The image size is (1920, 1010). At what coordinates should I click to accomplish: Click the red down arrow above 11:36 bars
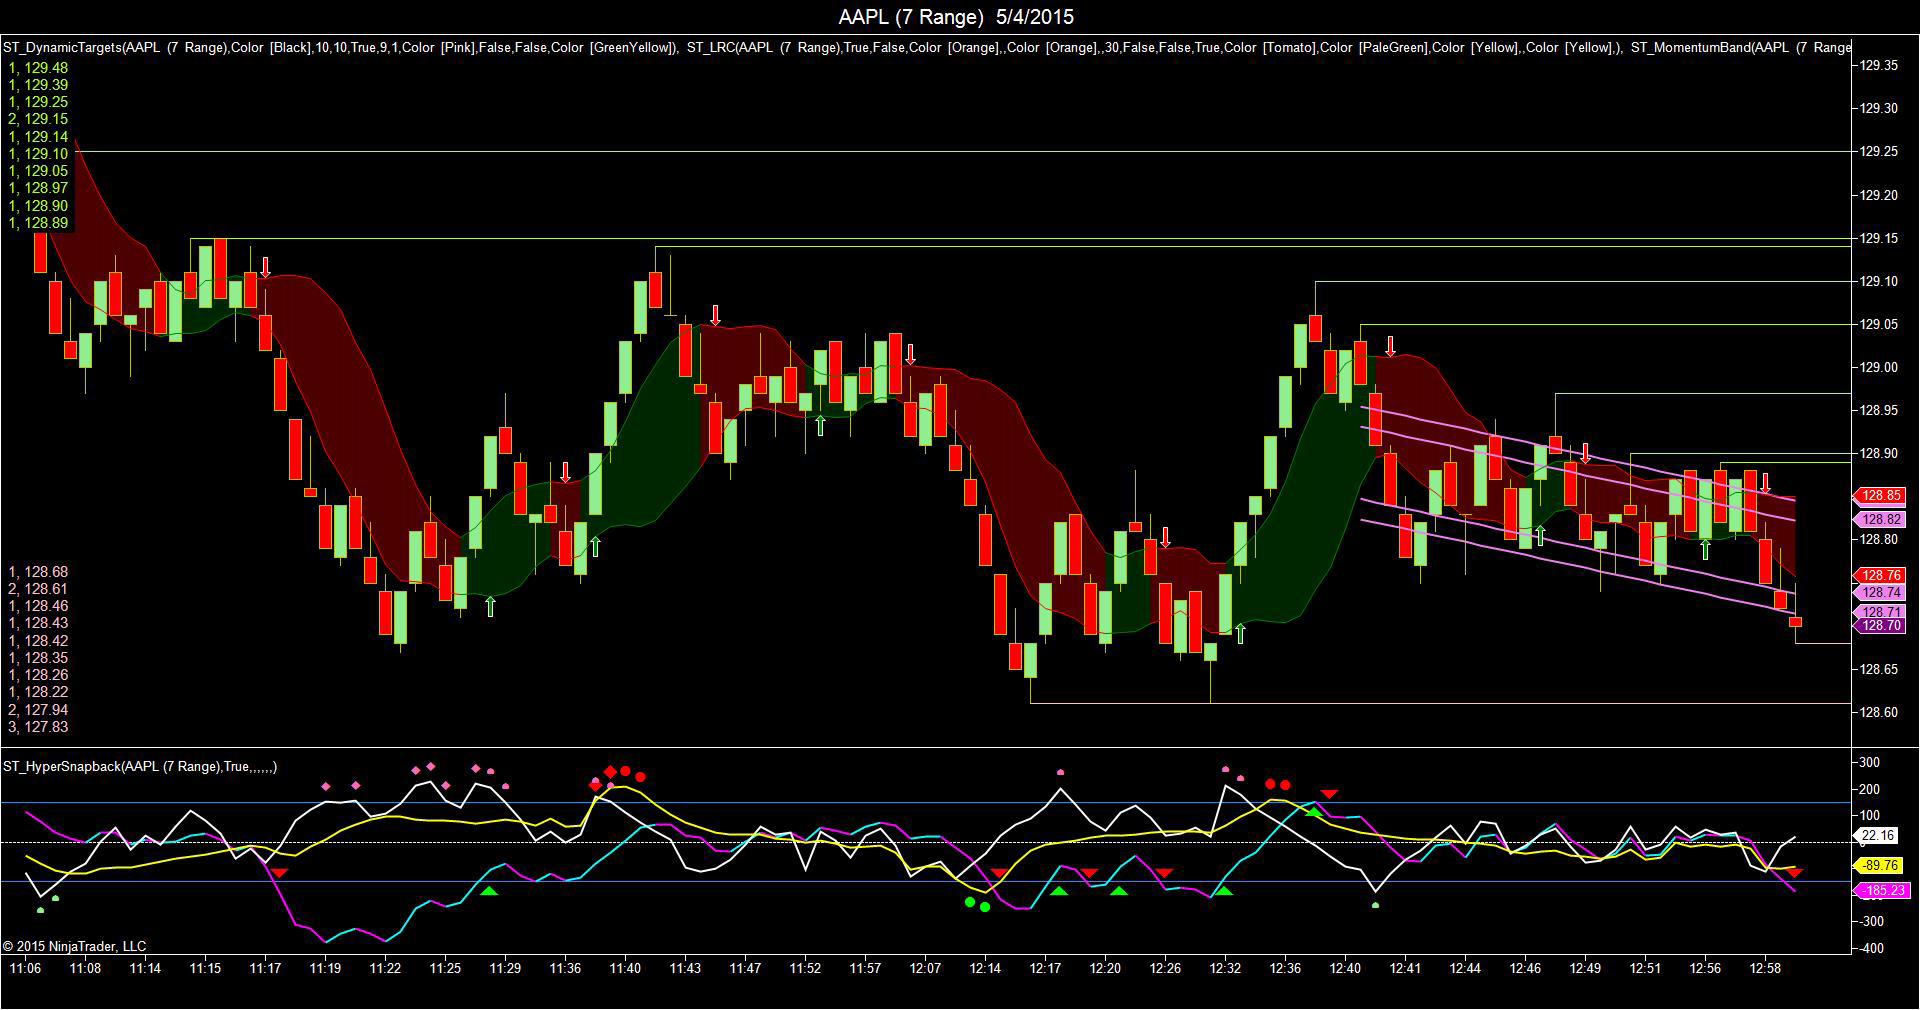[x=566, y=472]
